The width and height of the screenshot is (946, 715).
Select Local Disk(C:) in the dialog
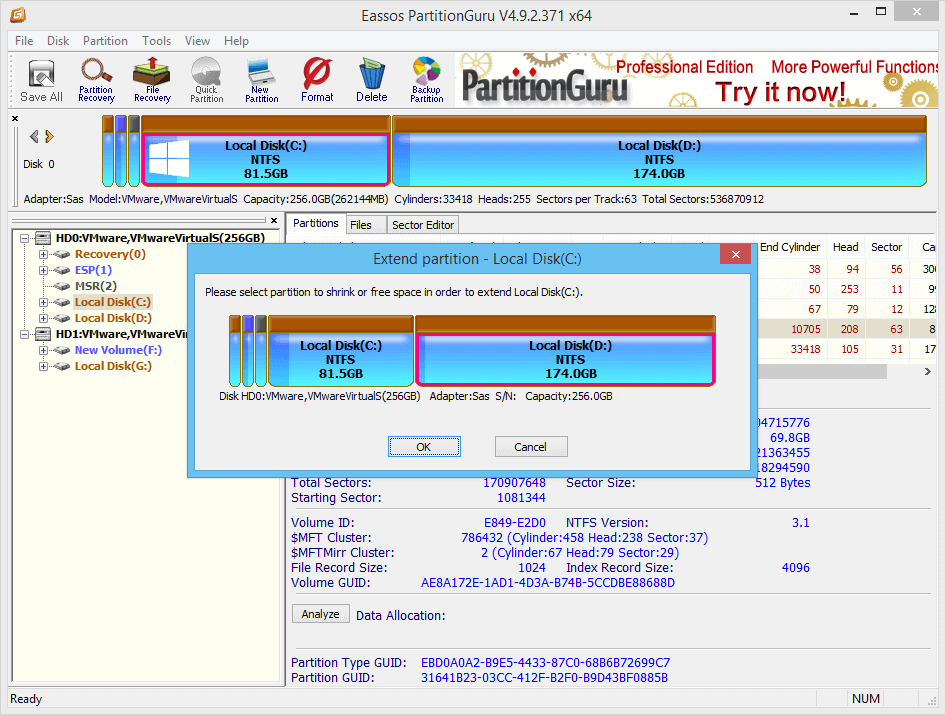pos(341,352)
